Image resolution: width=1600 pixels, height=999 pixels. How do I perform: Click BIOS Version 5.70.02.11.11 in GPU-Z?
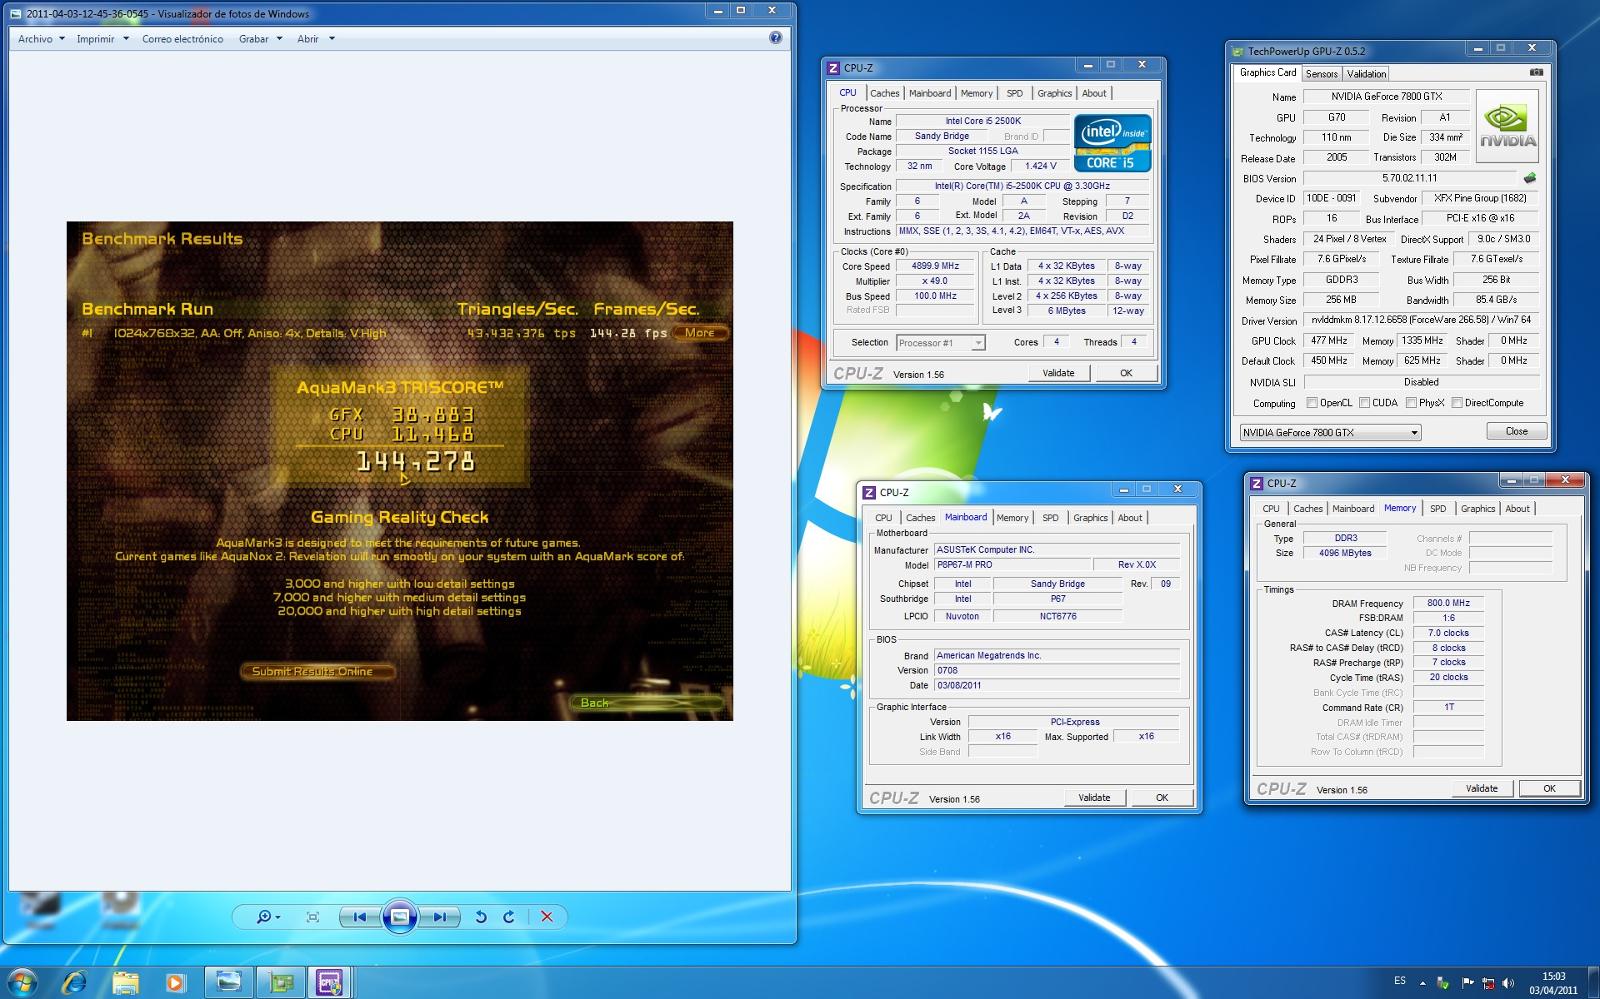coord(1410,178)
